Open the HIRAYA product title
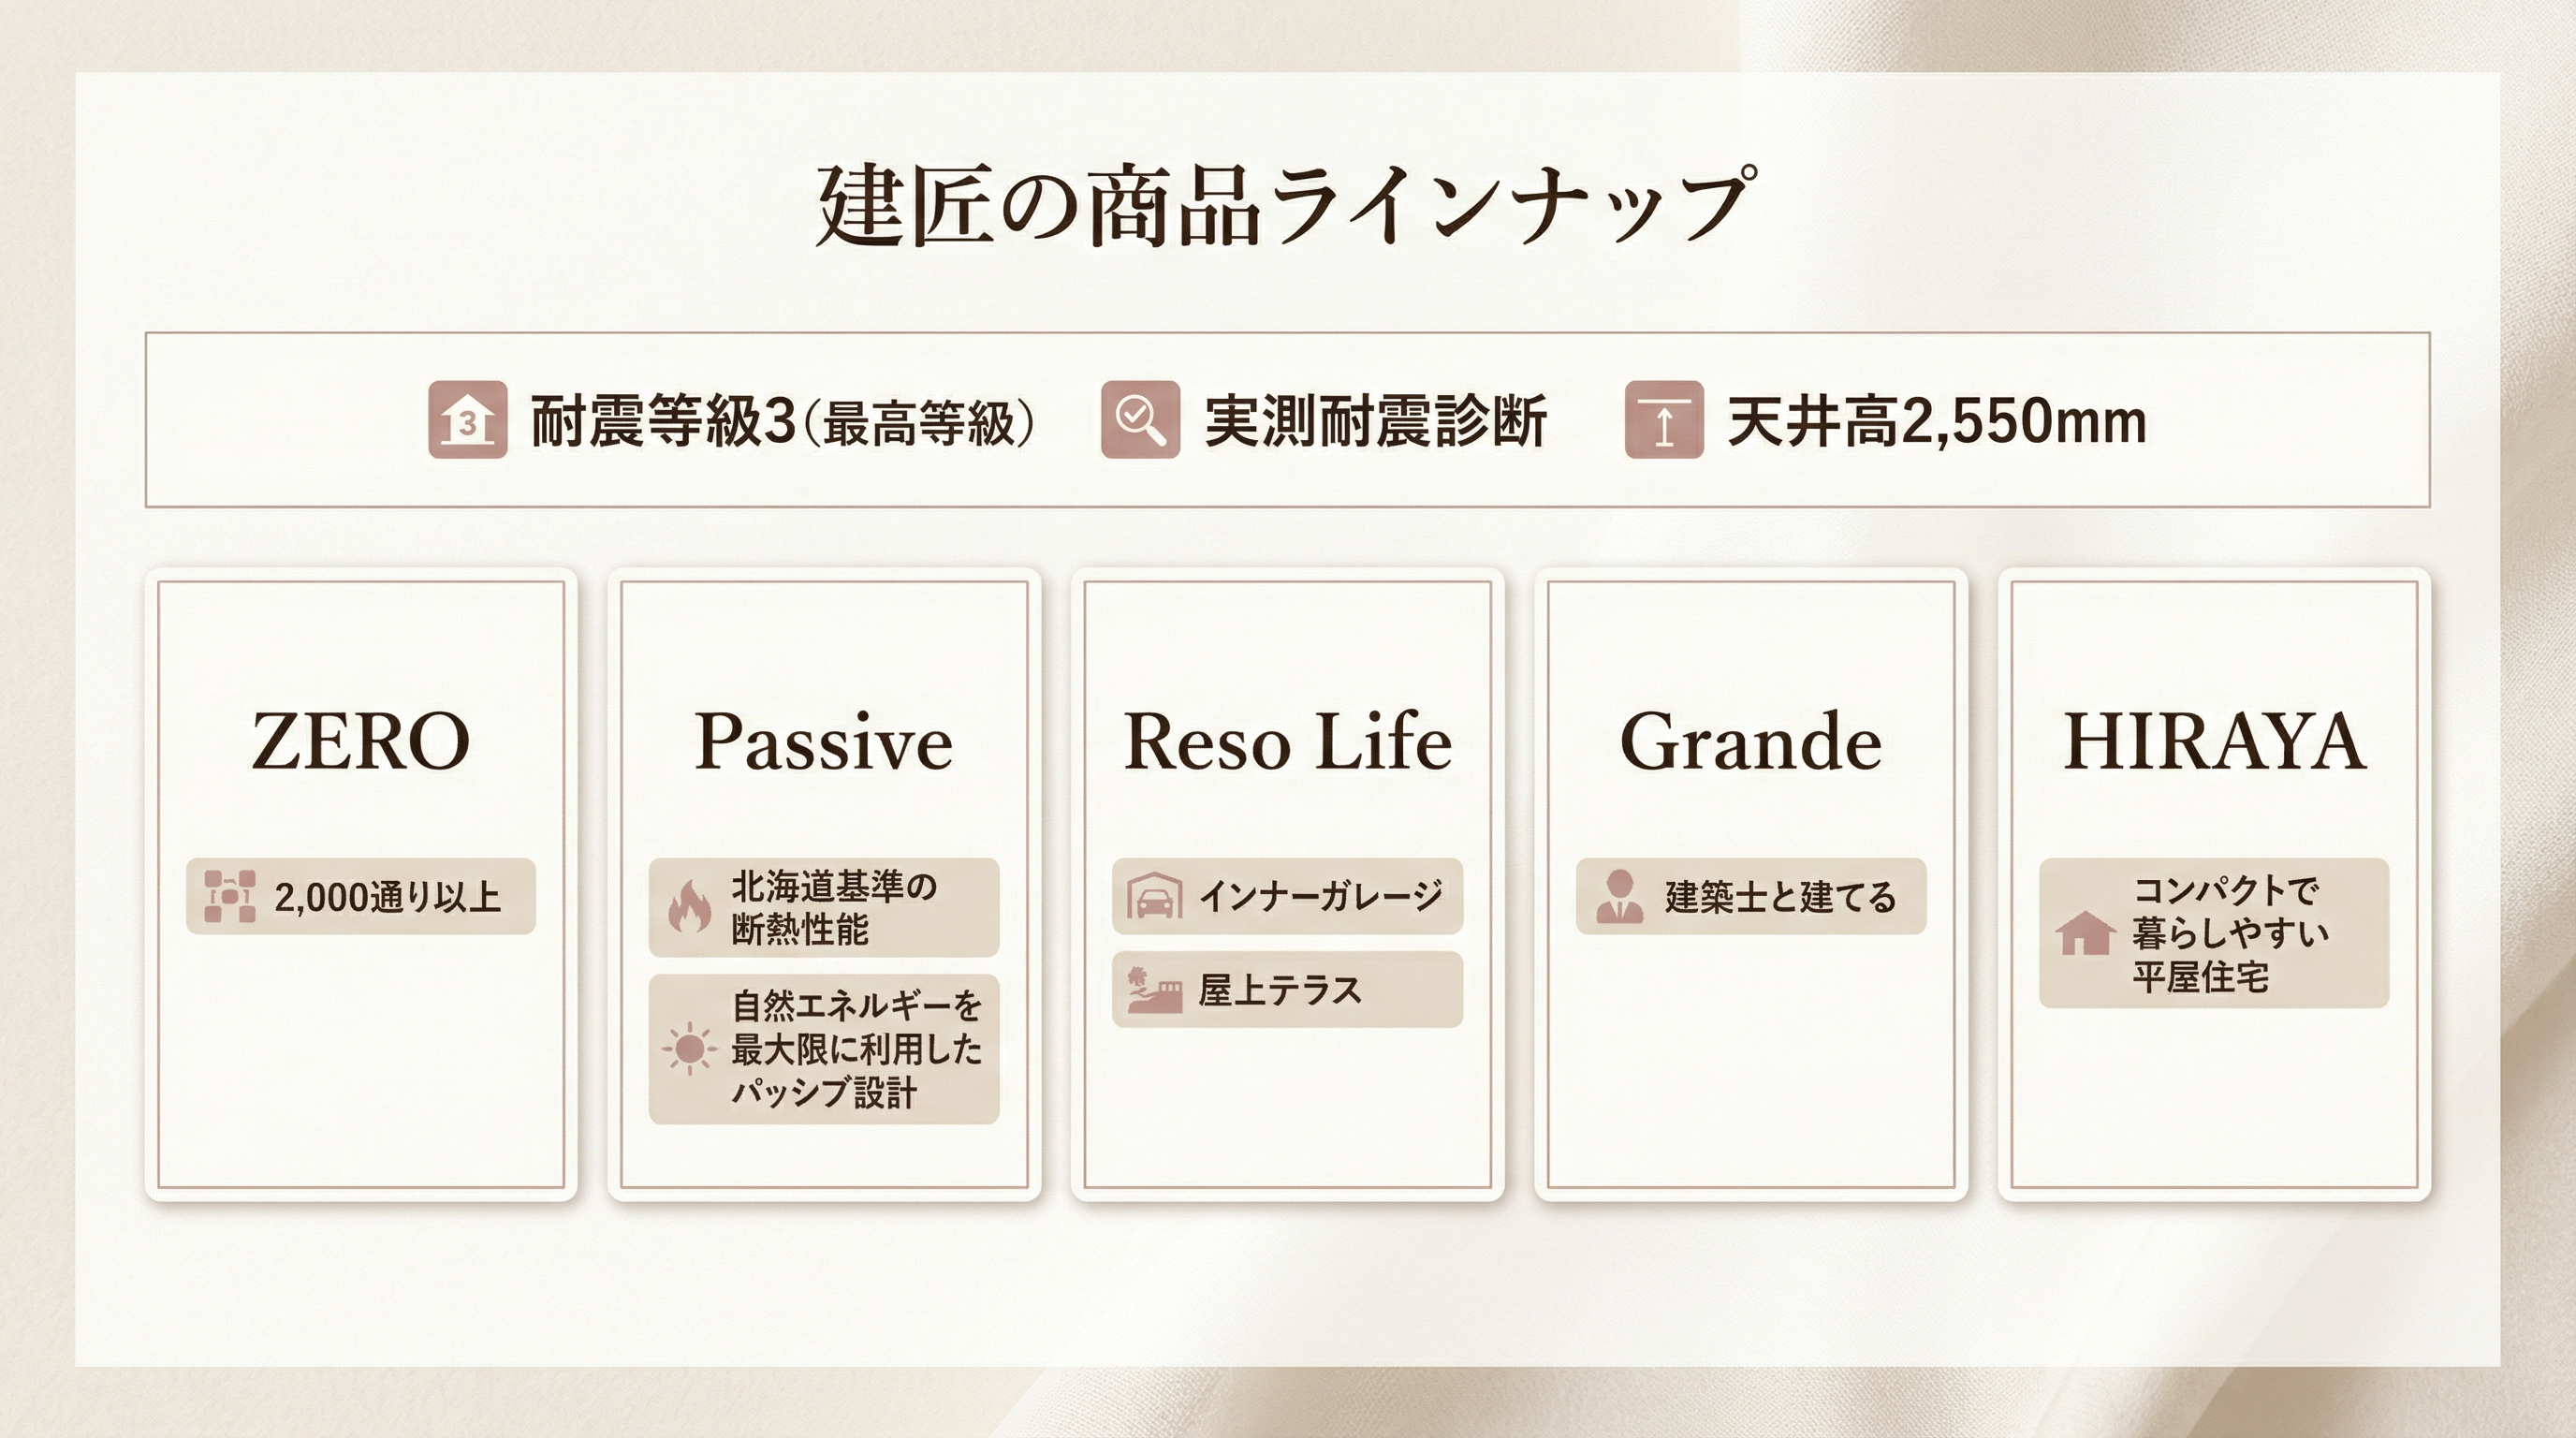Image resolution: width=2576 pixels, height=1438 pixels. click(2214, 742)
